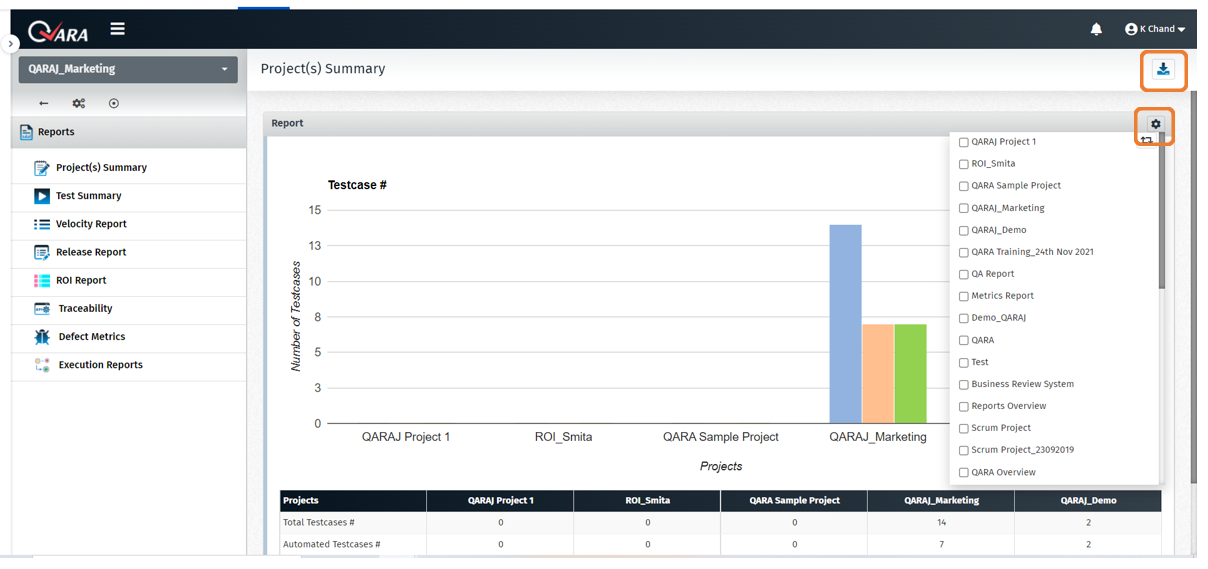This screenshot has height=569, width=1208.
Task: Click the Release Report icon
Action: click(41, 252)
